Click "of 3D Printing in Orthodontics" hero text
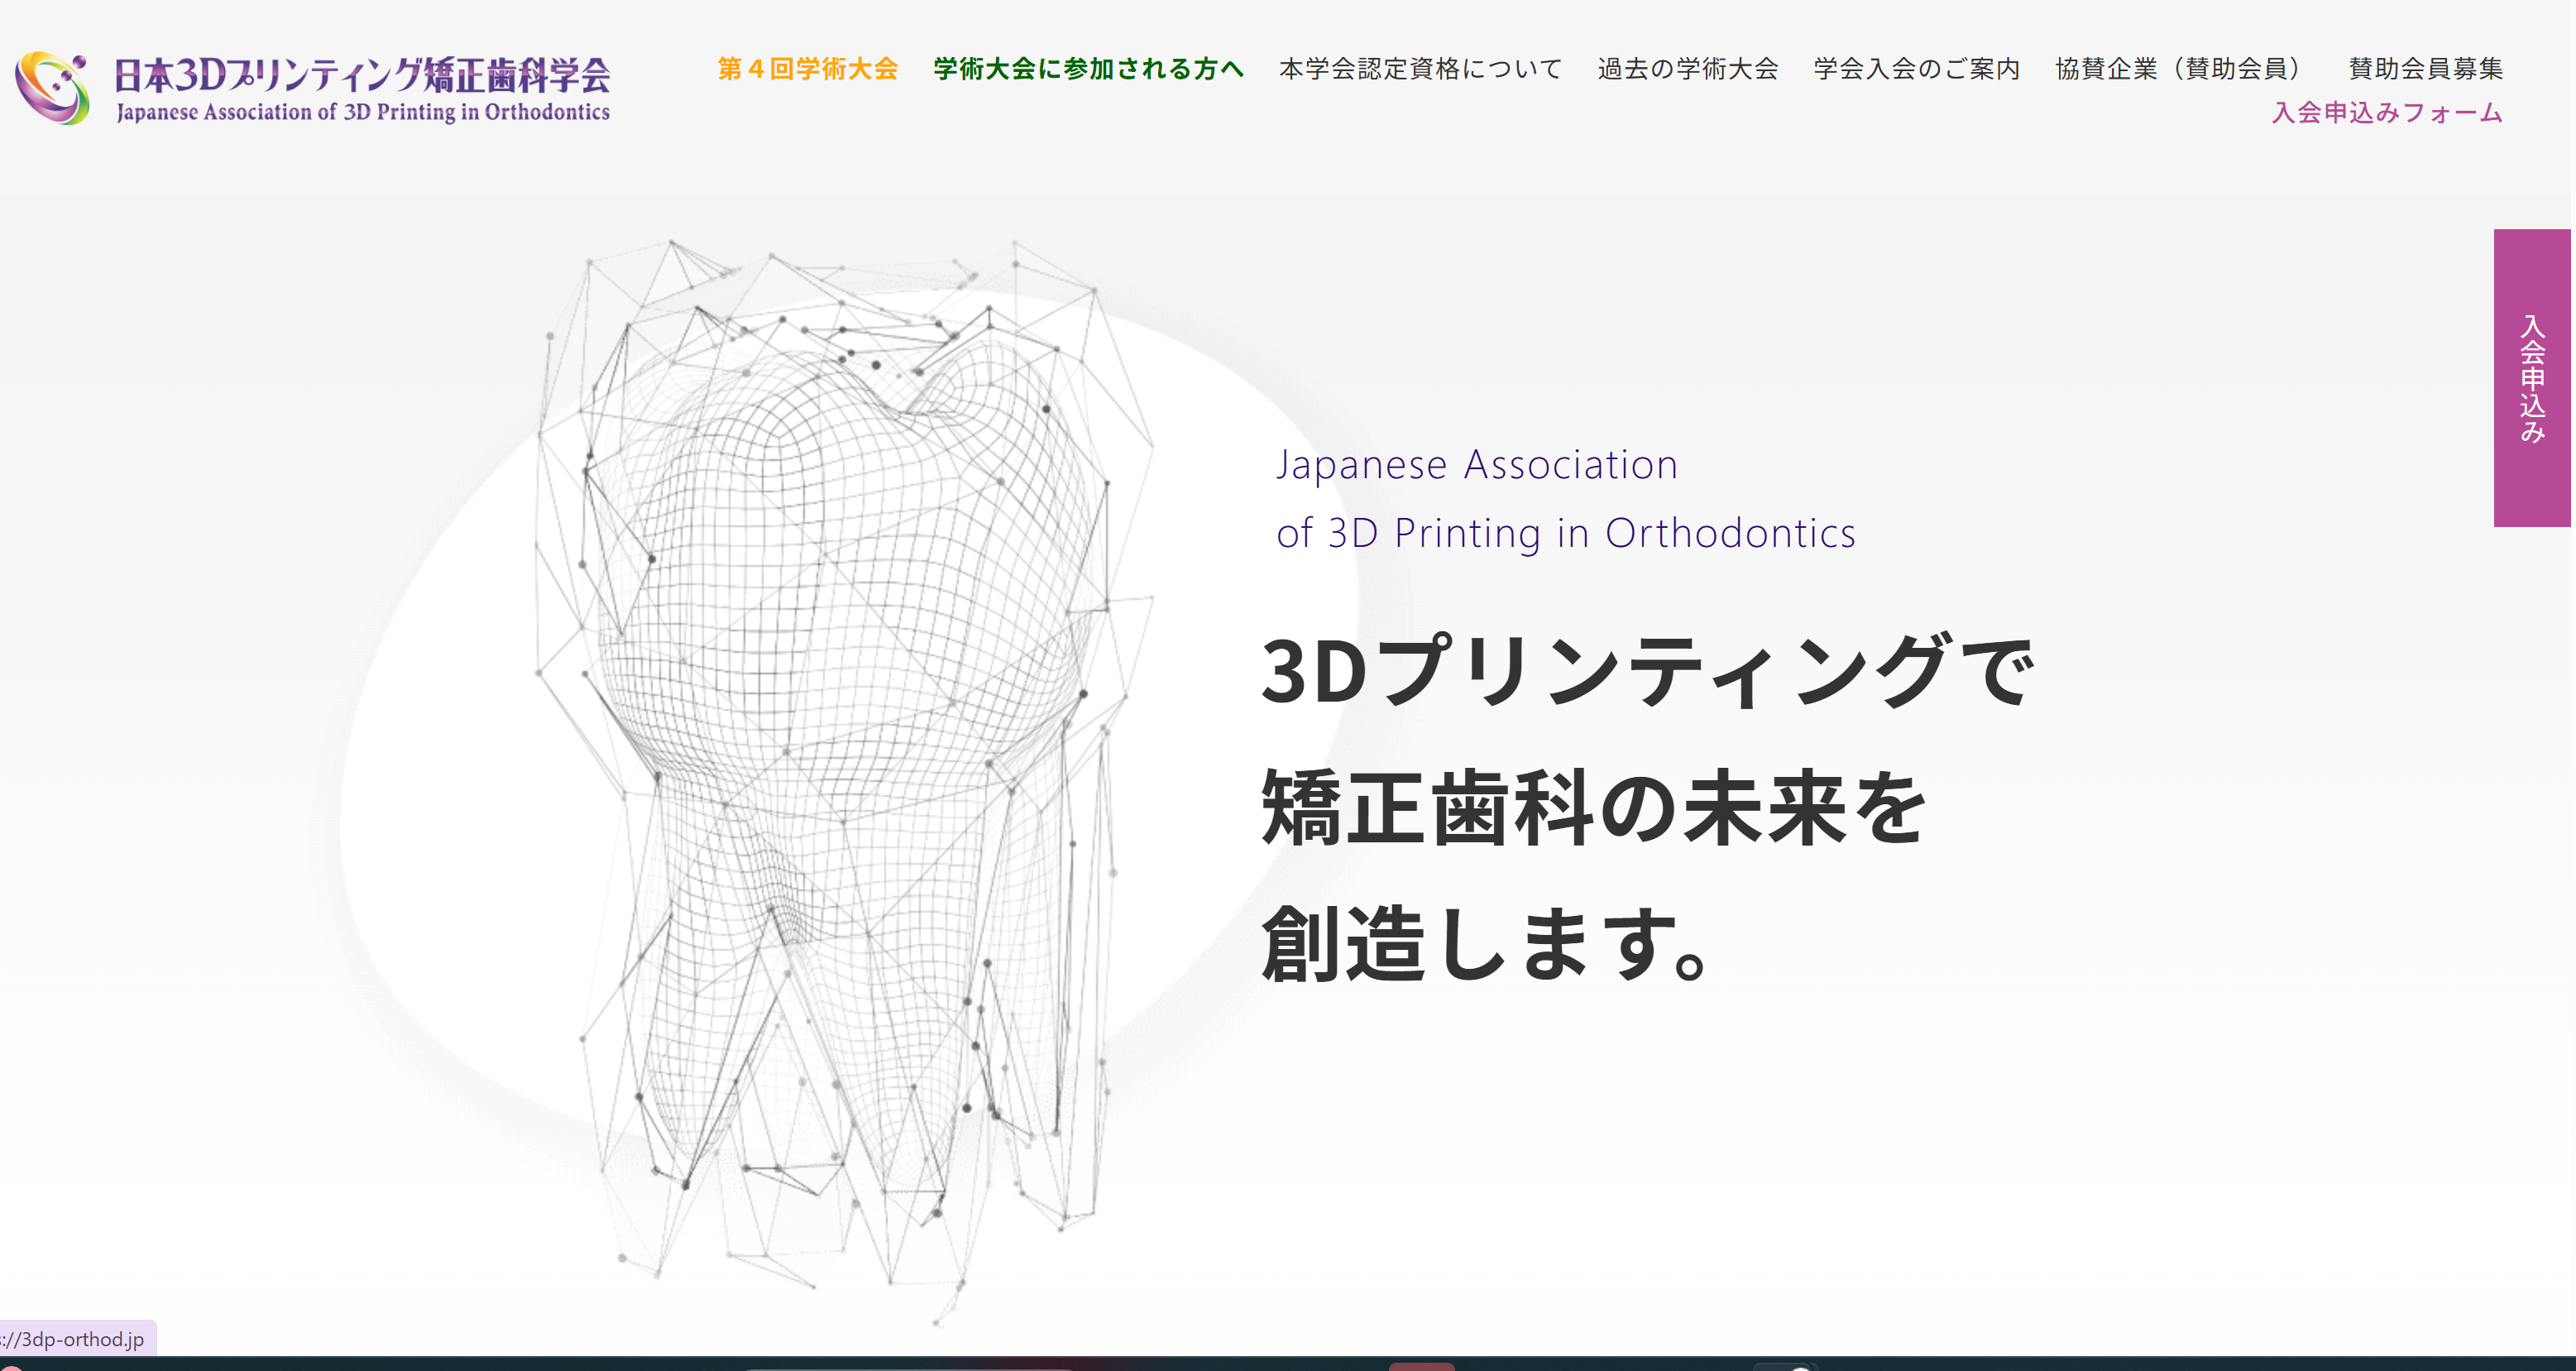 (1565, 533)
